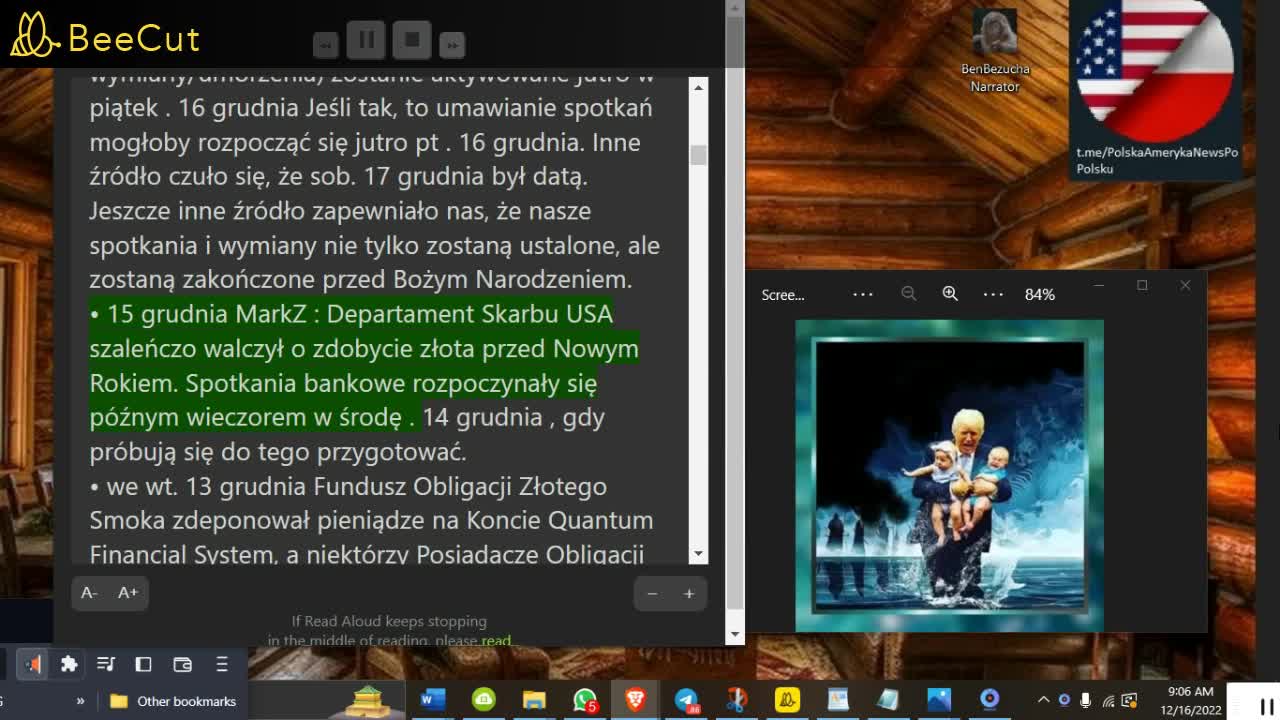
Task: Pause the Read Aloud playback
Action: pos(366,40)
